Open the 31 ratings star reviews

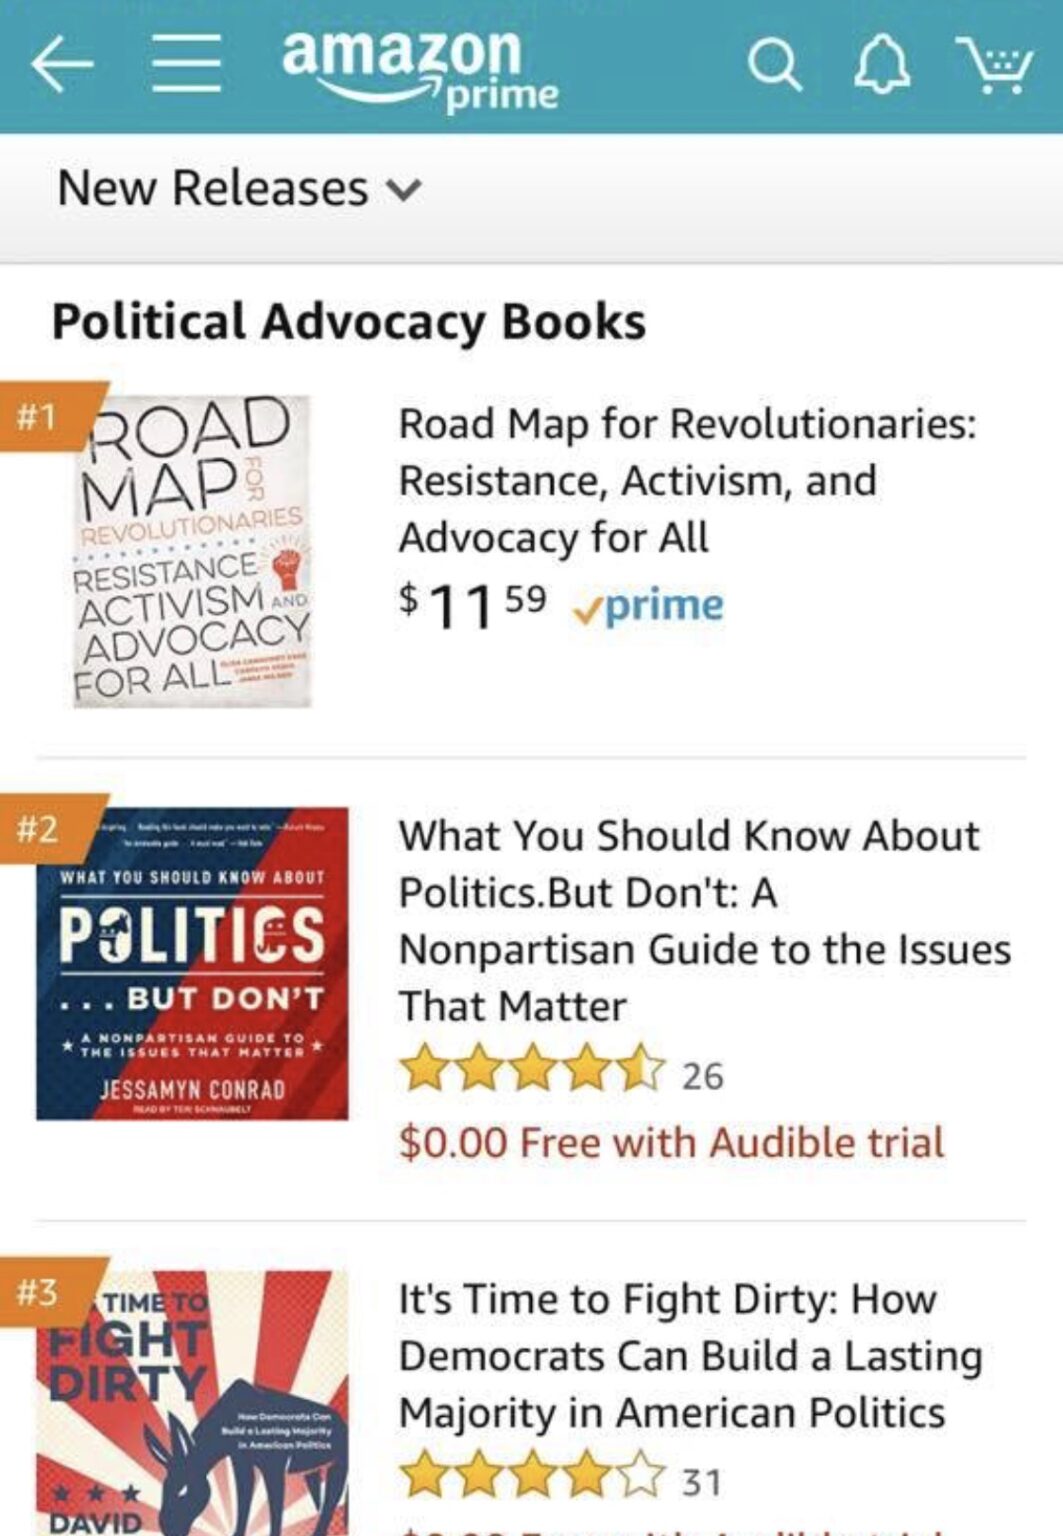pos(560,1480)
